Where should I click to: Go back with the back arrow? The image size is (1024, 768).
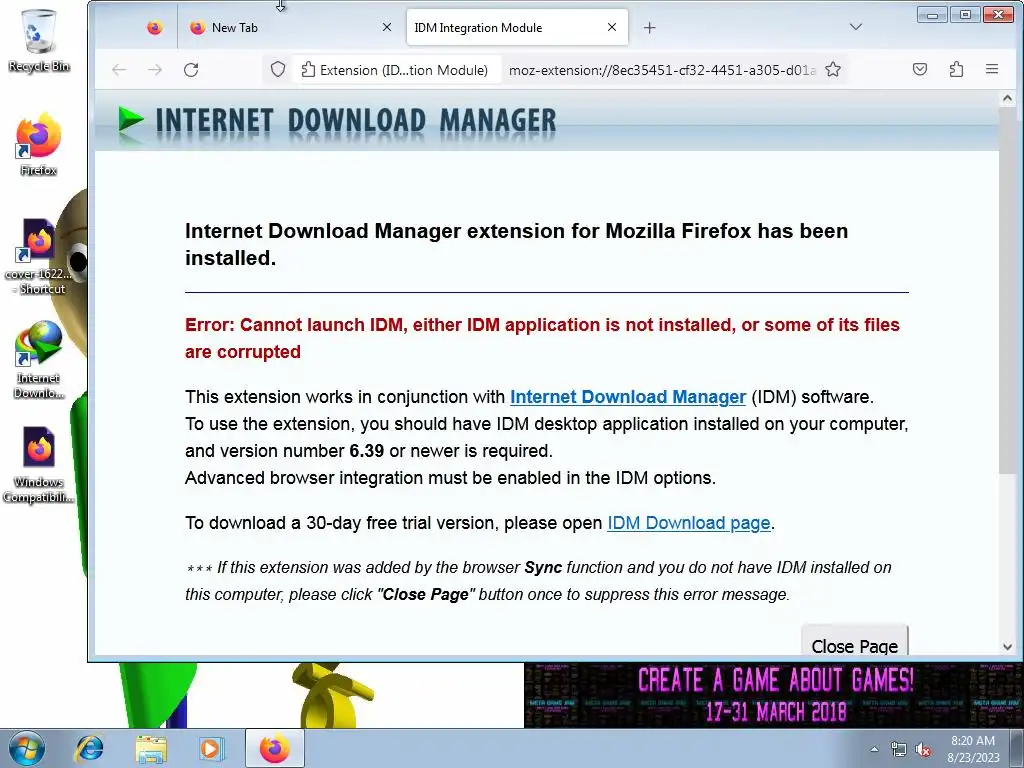click(x=119, y=69)
